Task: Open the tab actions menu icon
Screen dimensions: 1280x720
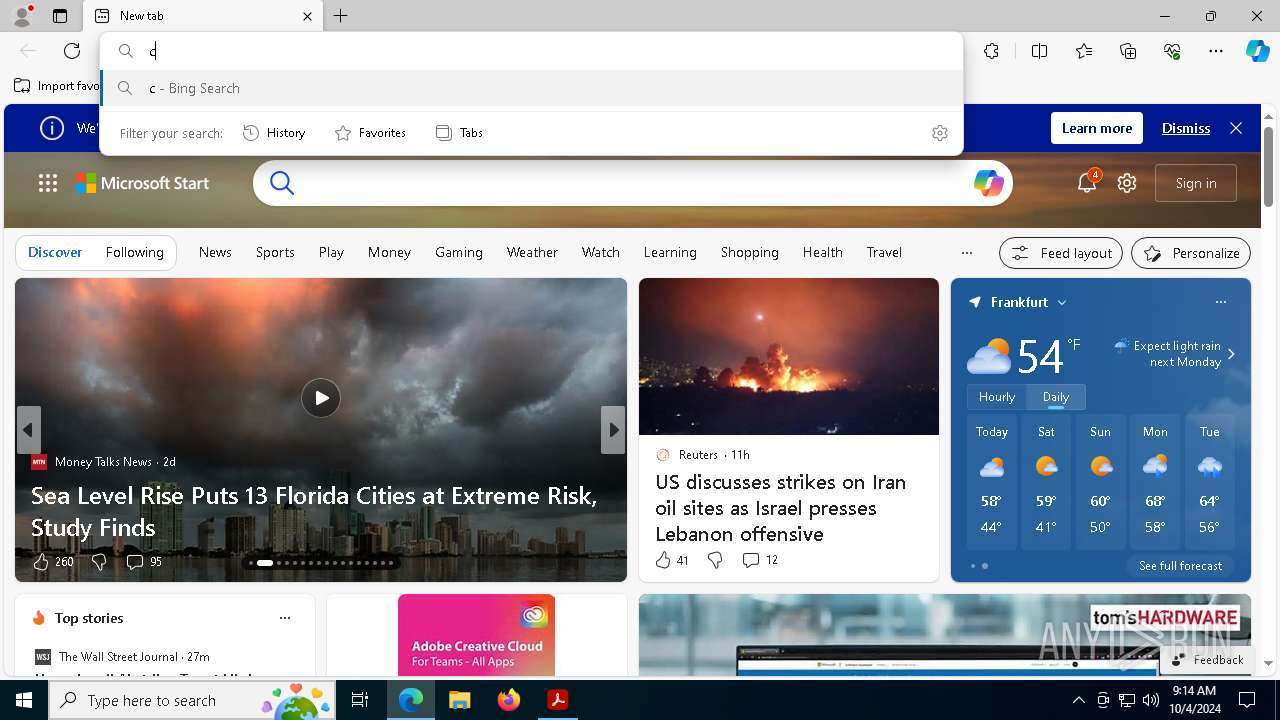Action: 60,16
